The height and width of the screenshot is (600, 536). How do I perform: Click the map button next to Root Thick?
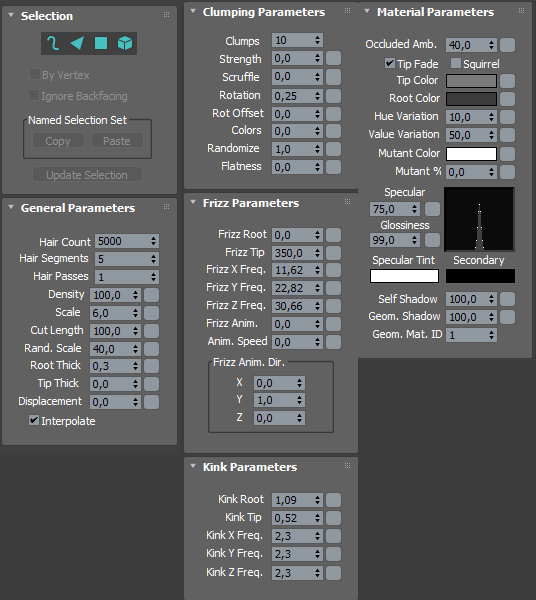point(152,366)
